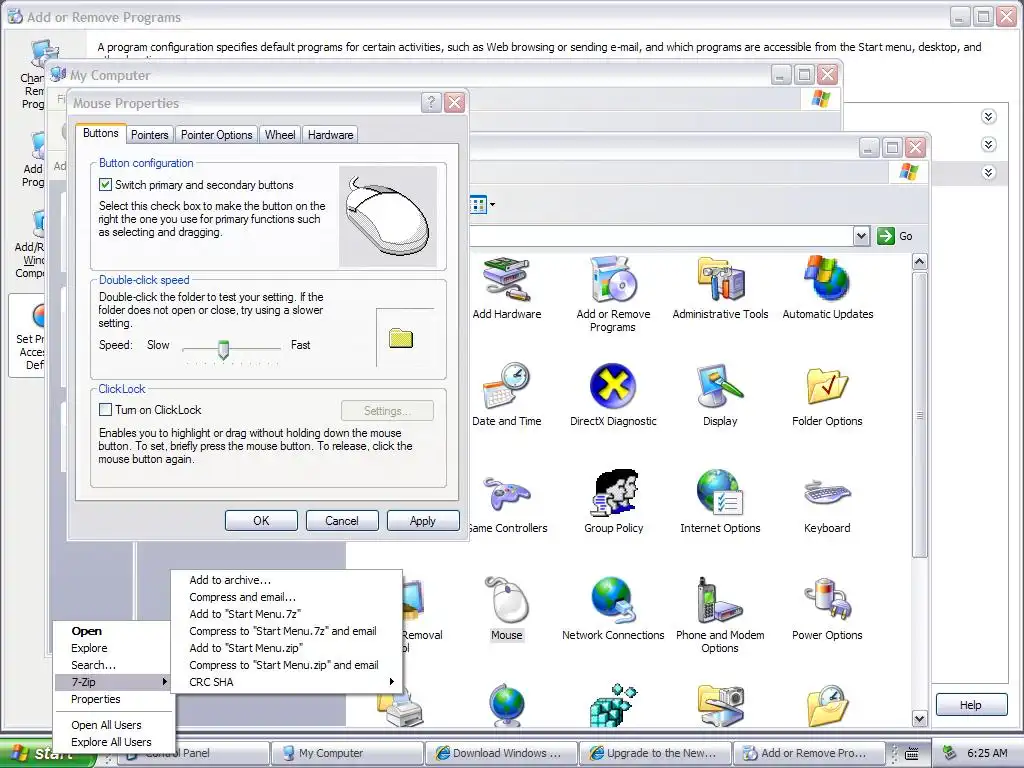Open Power Options icon
Image resolution: width=1024 pixels, height=768 pixels.
pos(827,609)
